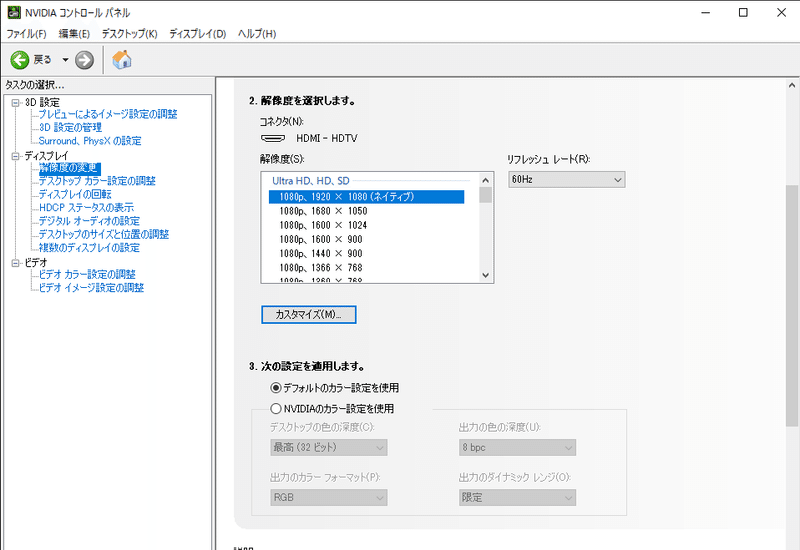
Task: Open ビデオ イメージ設定の調整 page
Action: click(x=91, y=288)
